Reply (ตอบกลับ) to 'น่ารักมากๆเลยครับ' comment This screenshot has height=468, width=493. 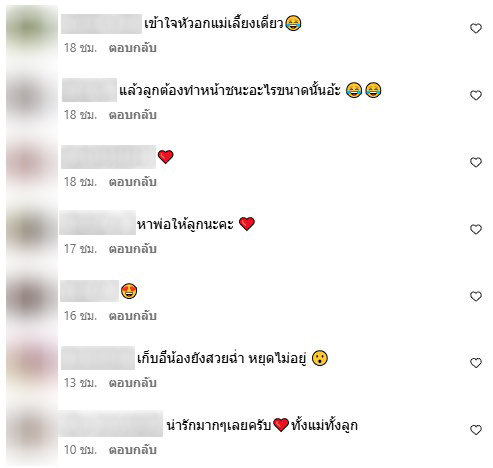coord(133,450)
